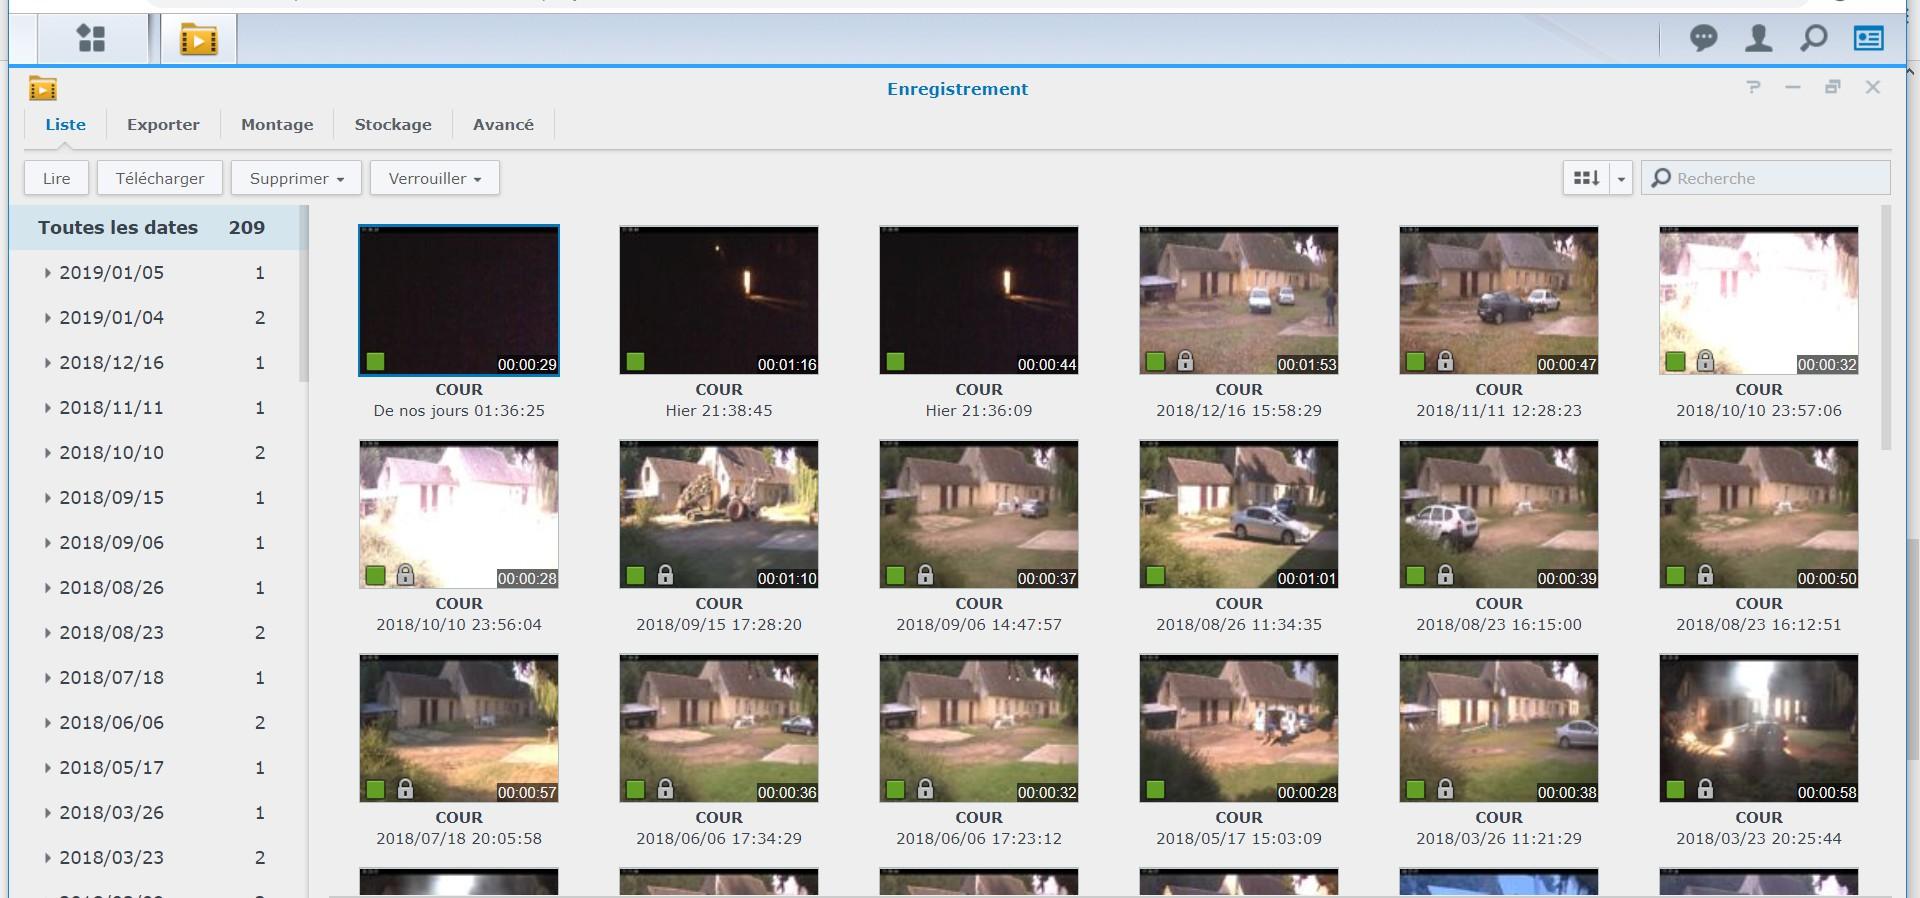This screenshot has height=898, width=1920.
Task: Open the Avancé tab
Action: point(503,125)
